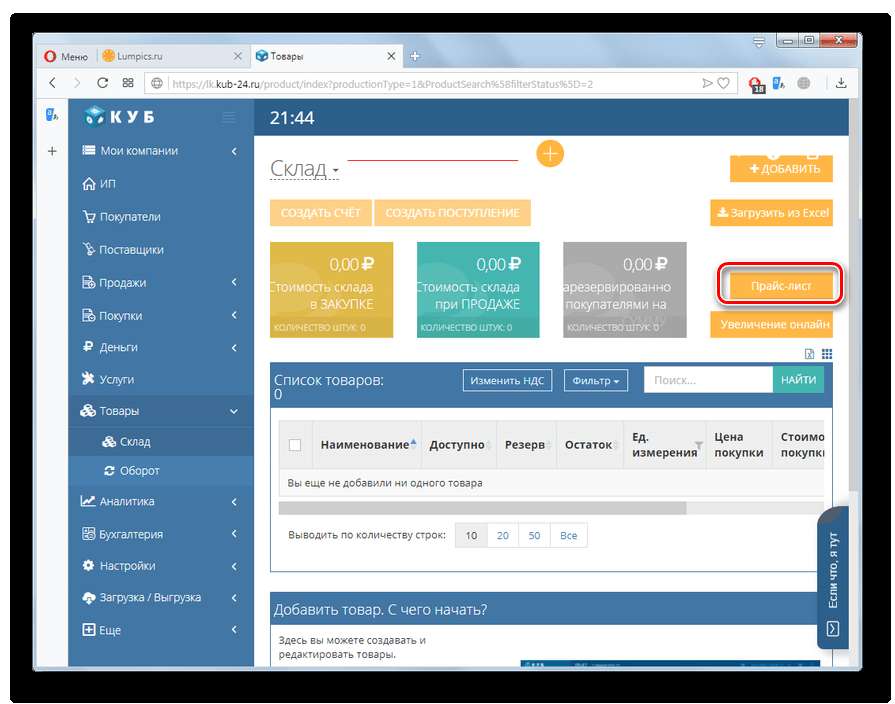Go back in browser history
The width and height of the screenshot is (895, 704).
click(53, 83)
